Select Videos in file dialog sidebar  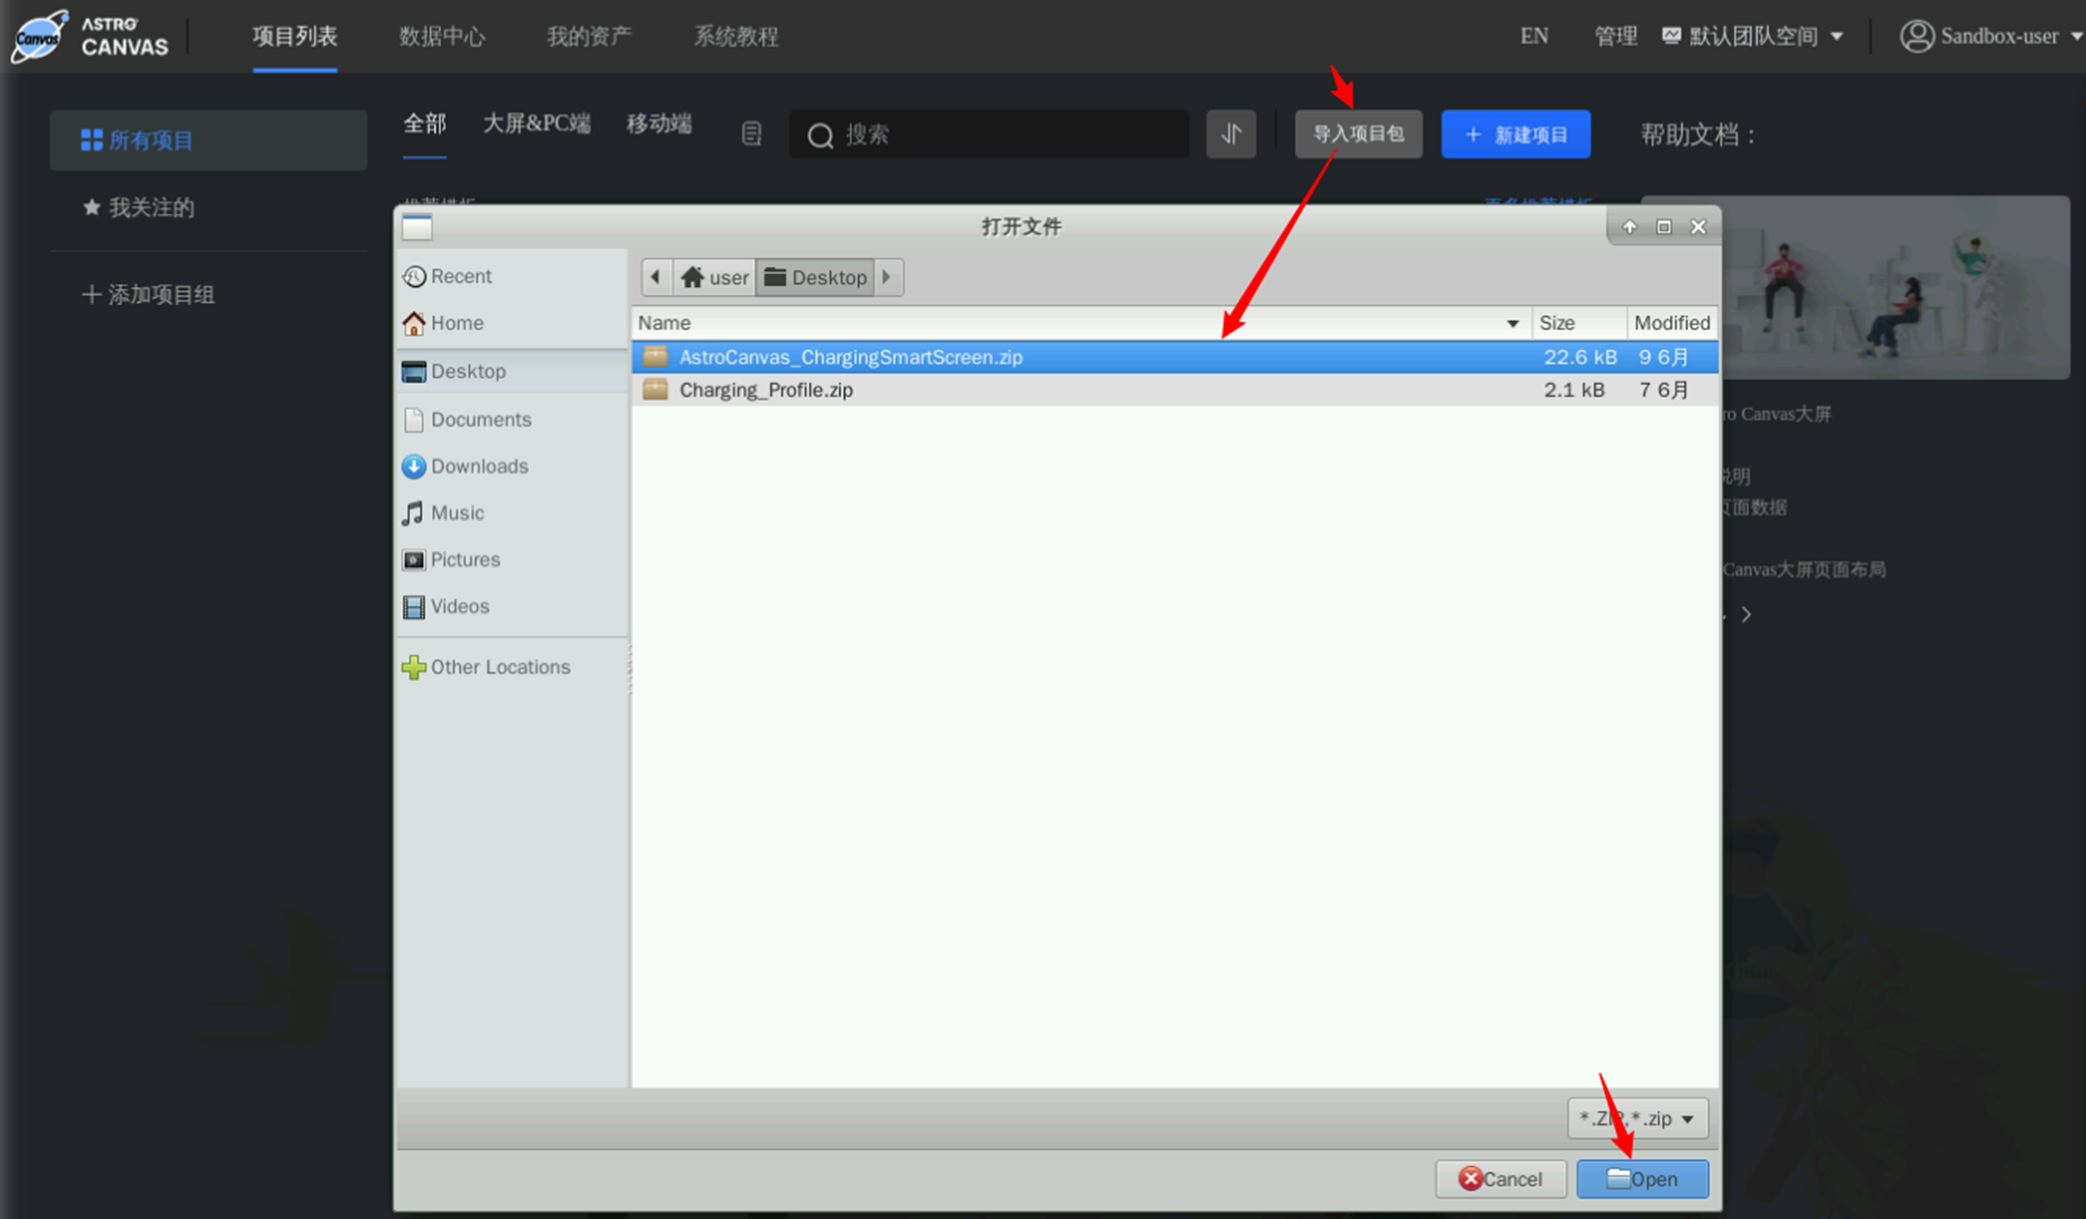pos(459,606)
